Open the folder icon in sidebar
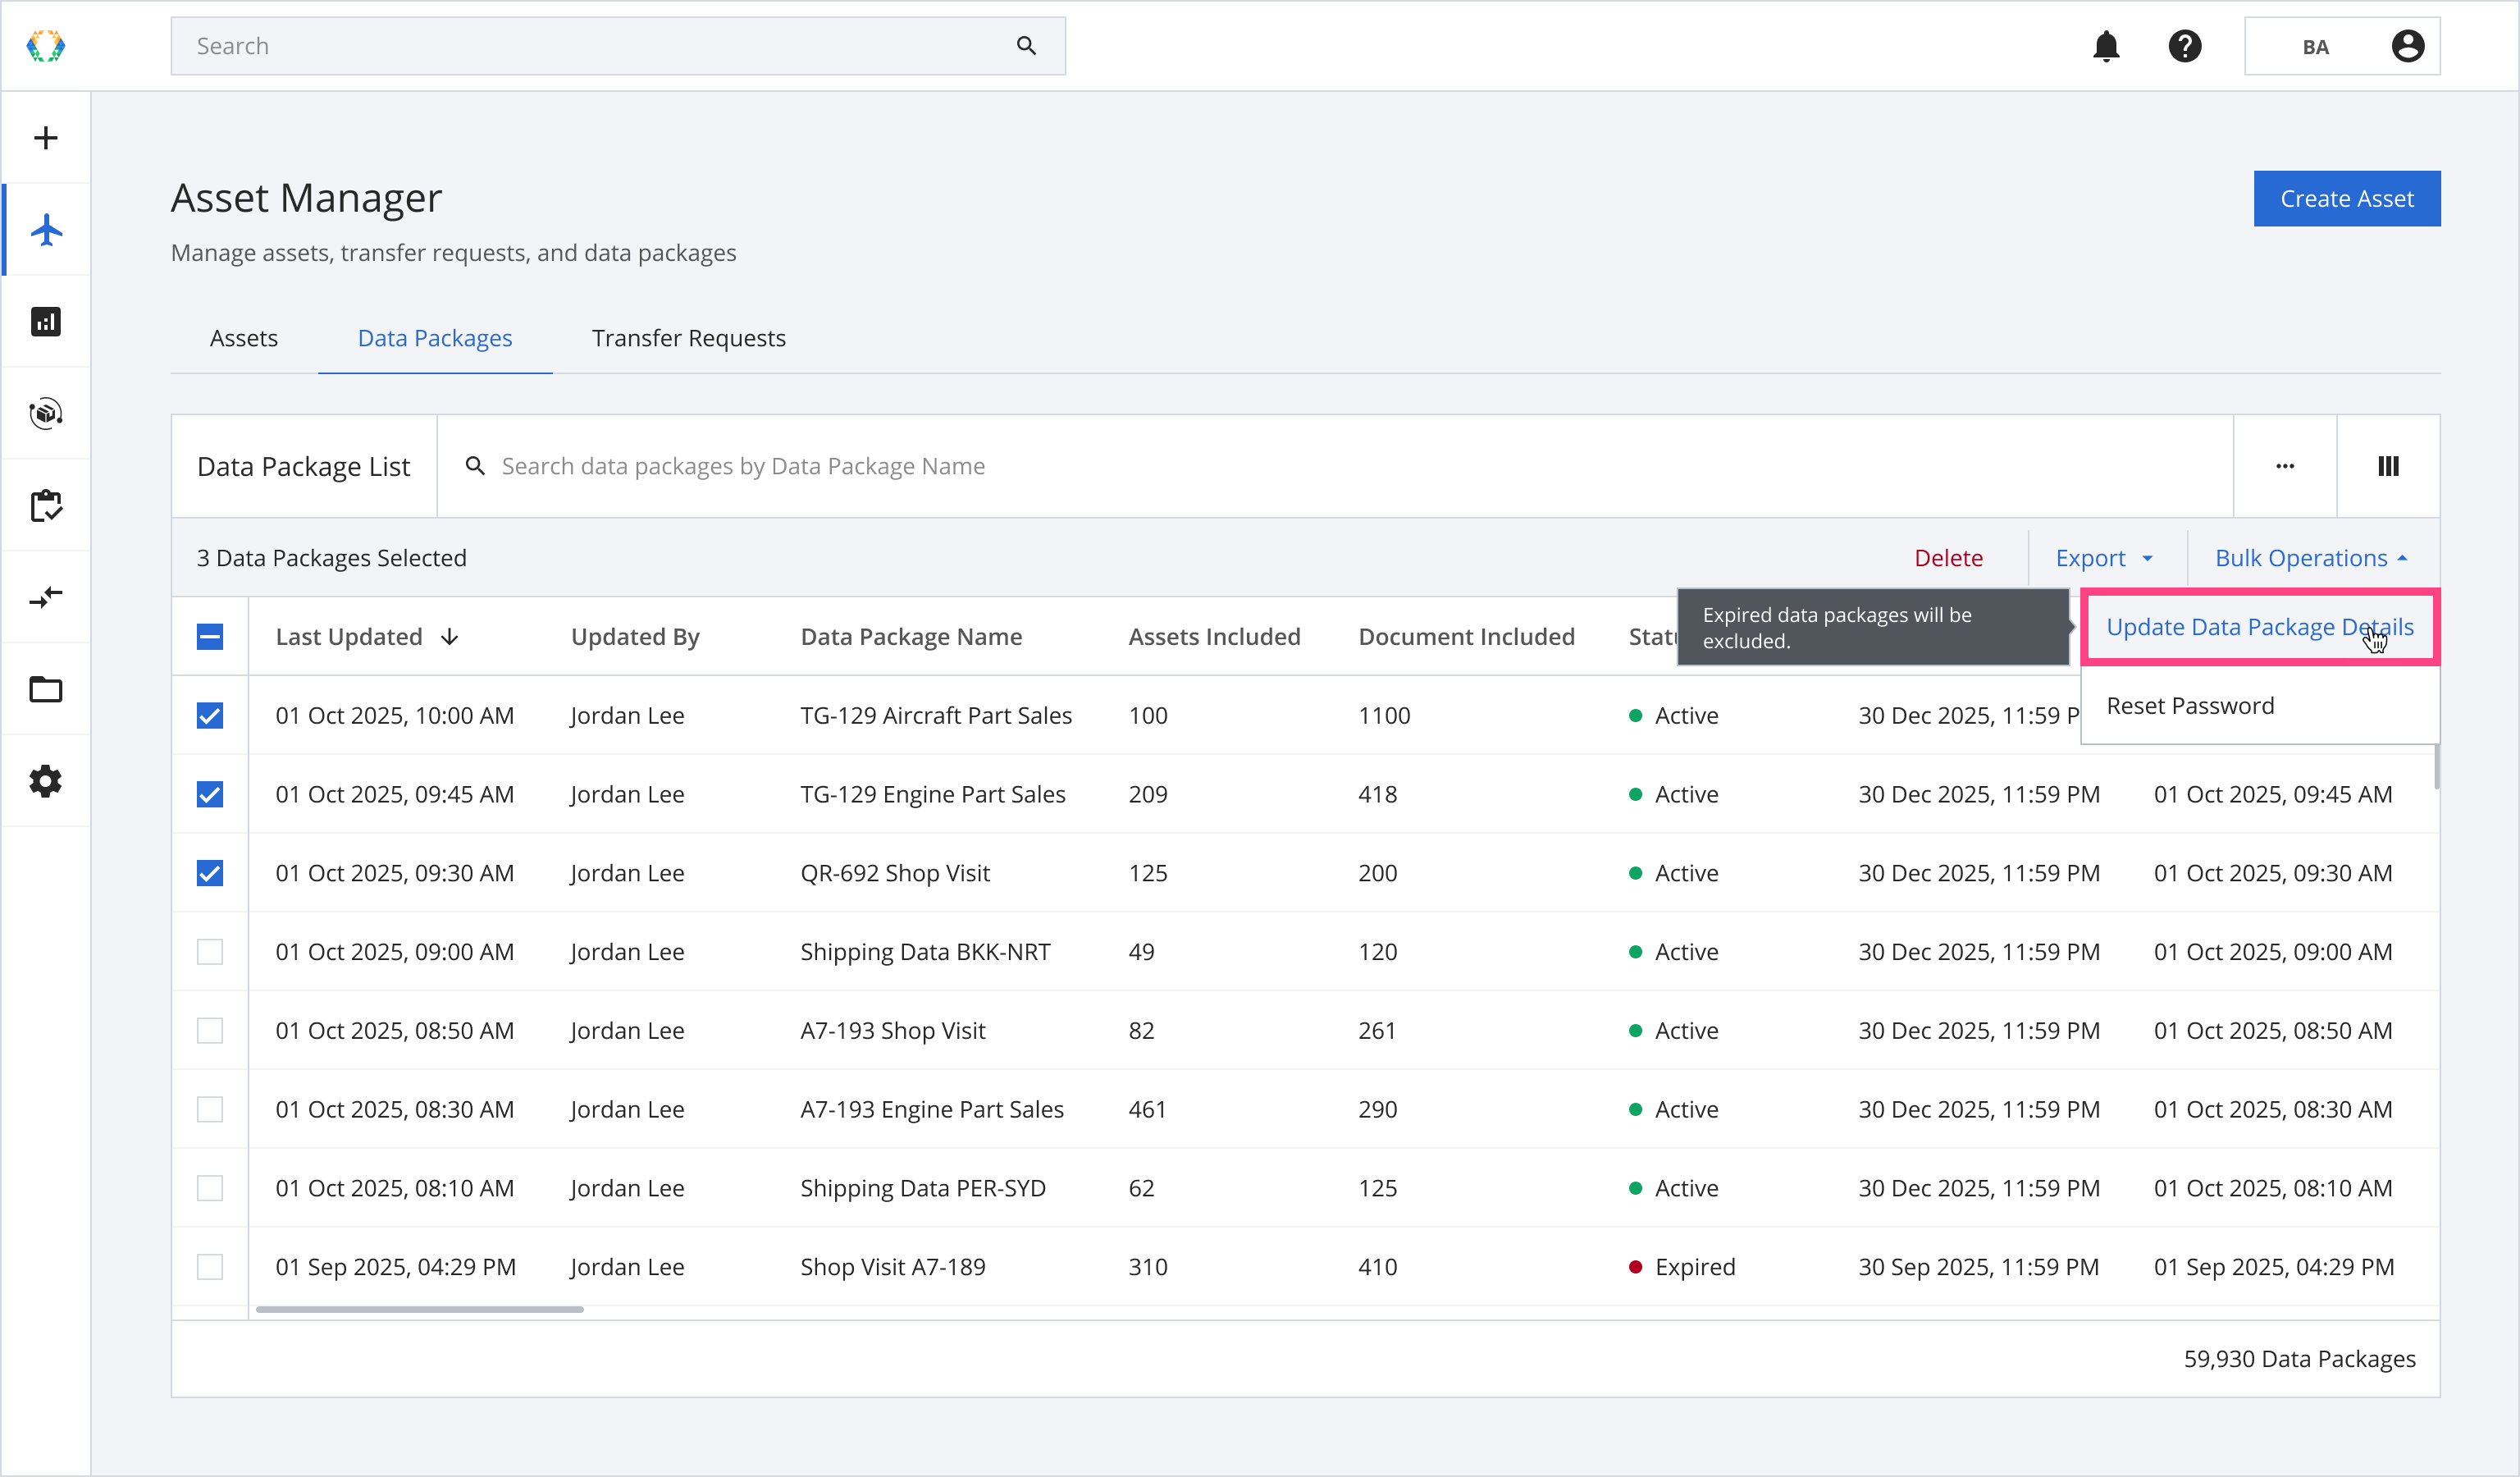Screen dimensions: 2520x1477 46,690
